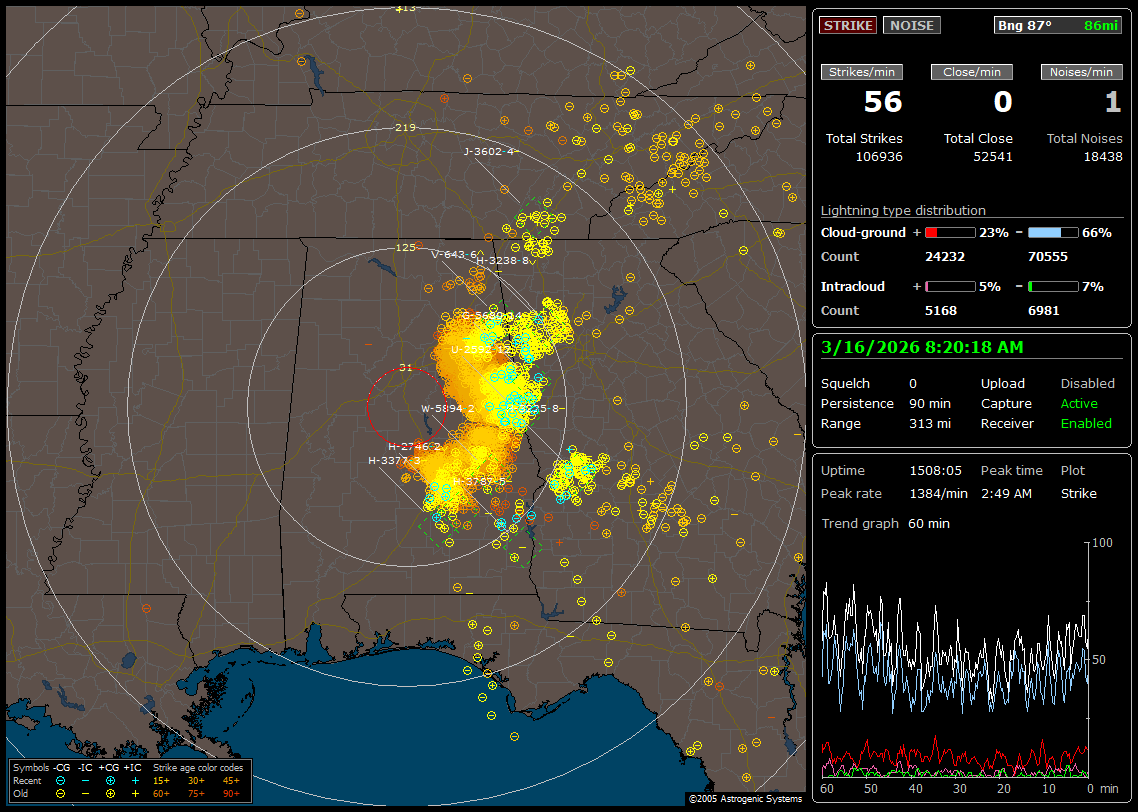This screenshot has height=812, width=1138.
Task: Click storm cell label H-3377-3
Action: tap(394, 461)
